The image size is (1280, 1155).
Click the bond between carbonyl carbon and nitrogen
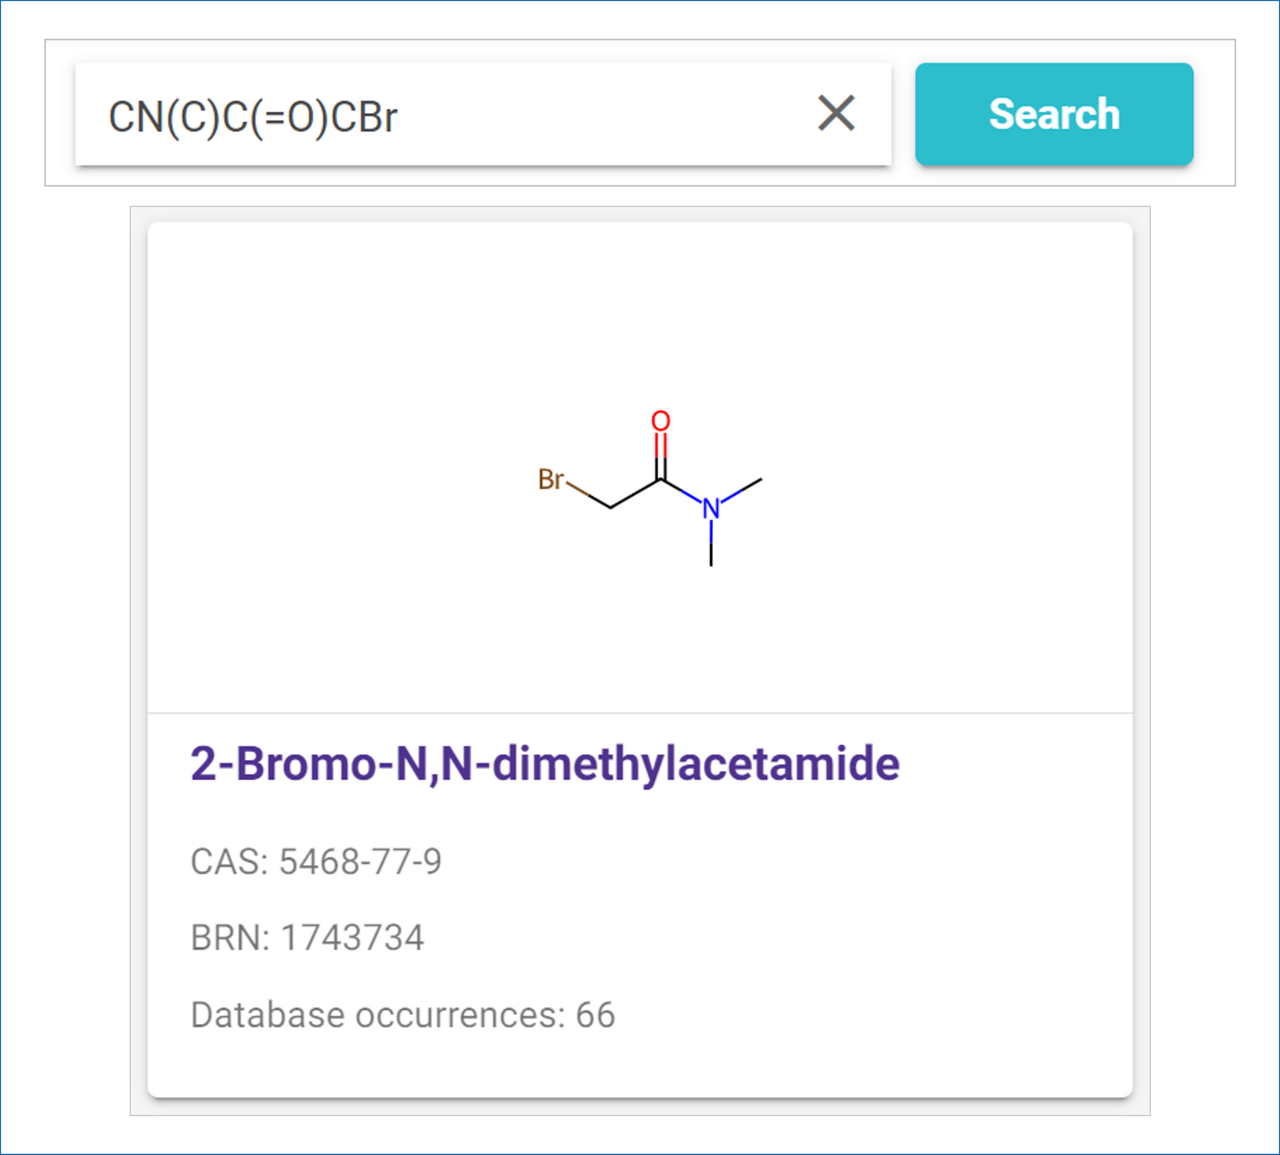[683, 493]
